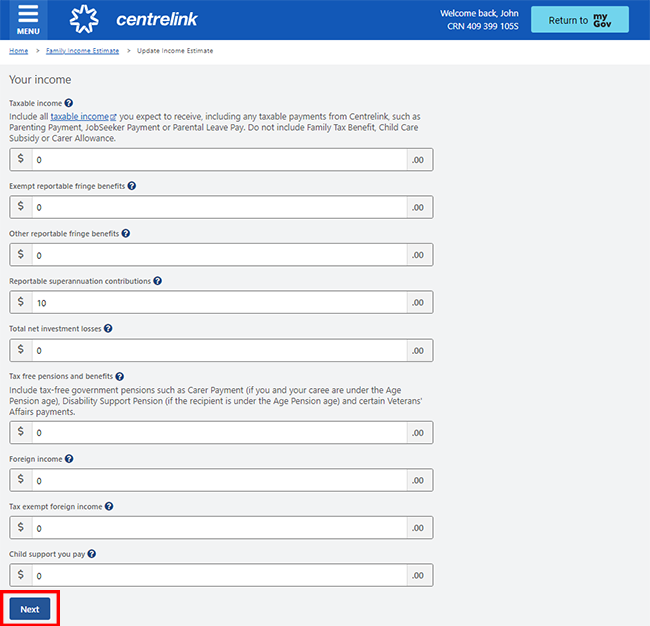Open help icon for Taxable income
Viewport: 650px width, 626px height.
tap(69, 103)
